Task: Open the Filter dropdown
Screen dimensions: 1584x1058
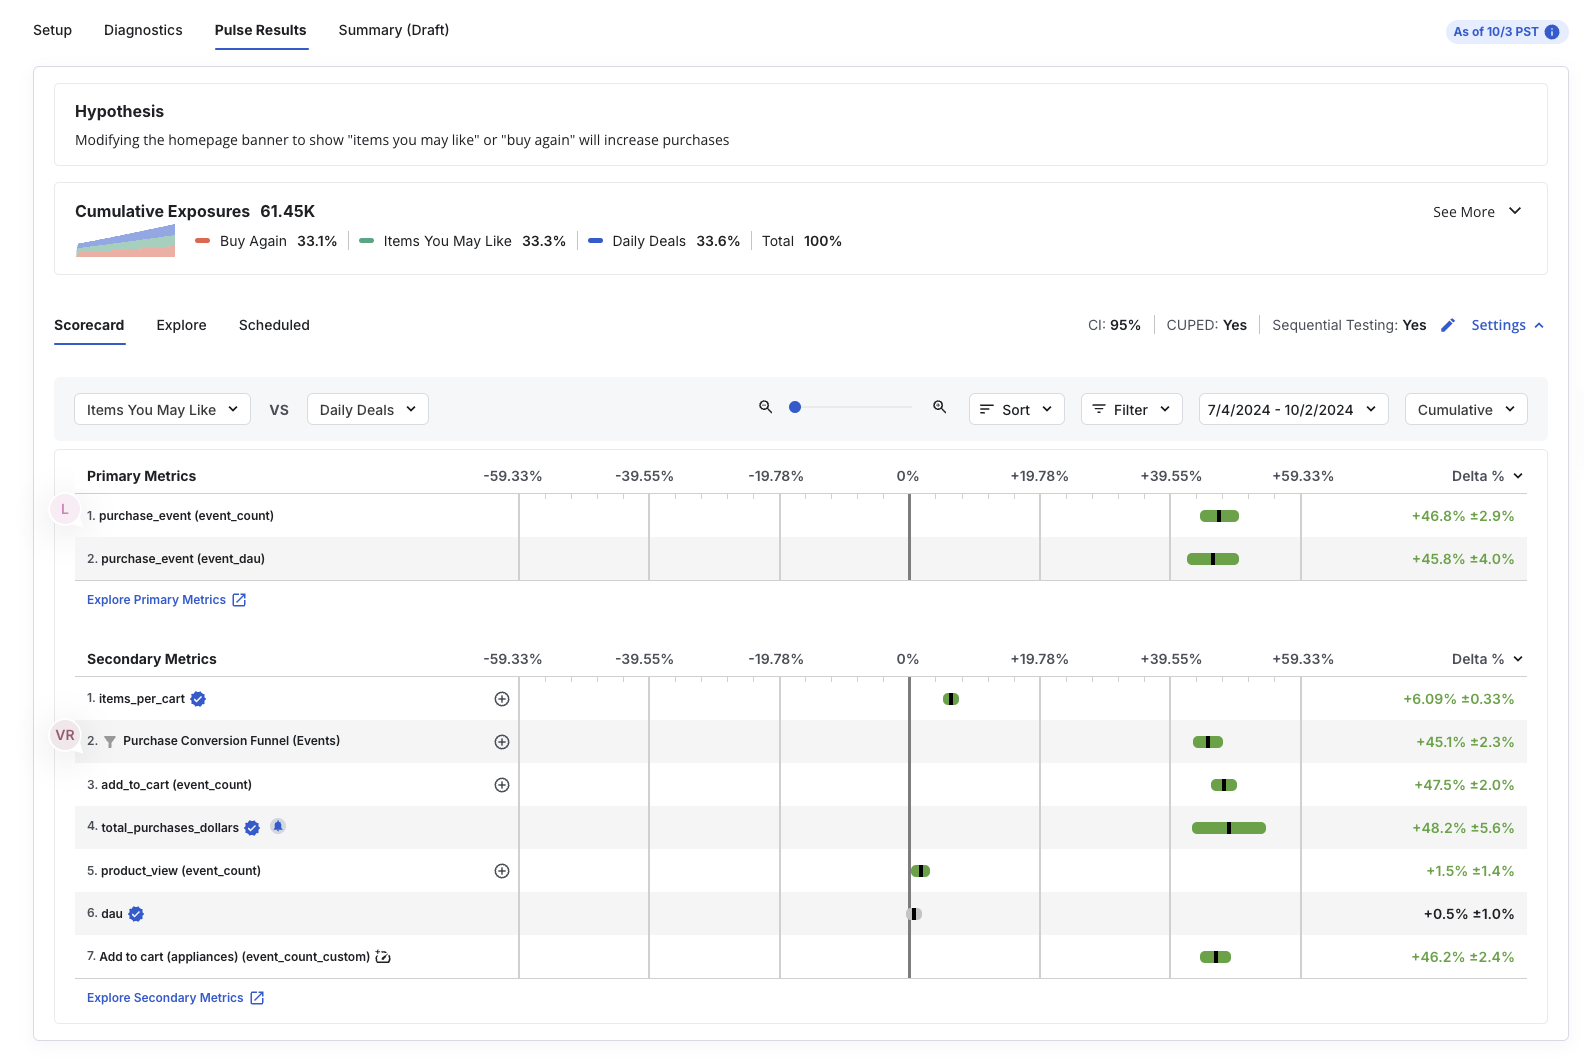Action: point(1131,409)
